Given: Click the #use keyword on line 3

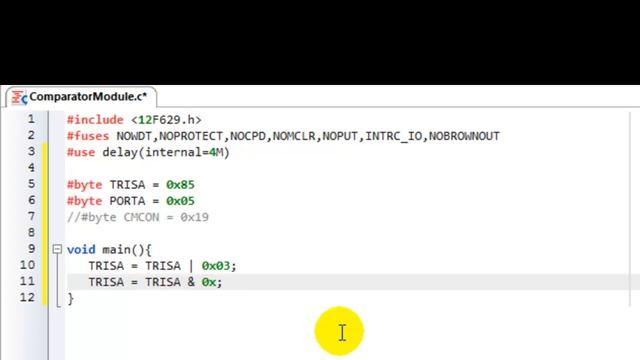Looking at the screenshot, I should pos(81,152).
